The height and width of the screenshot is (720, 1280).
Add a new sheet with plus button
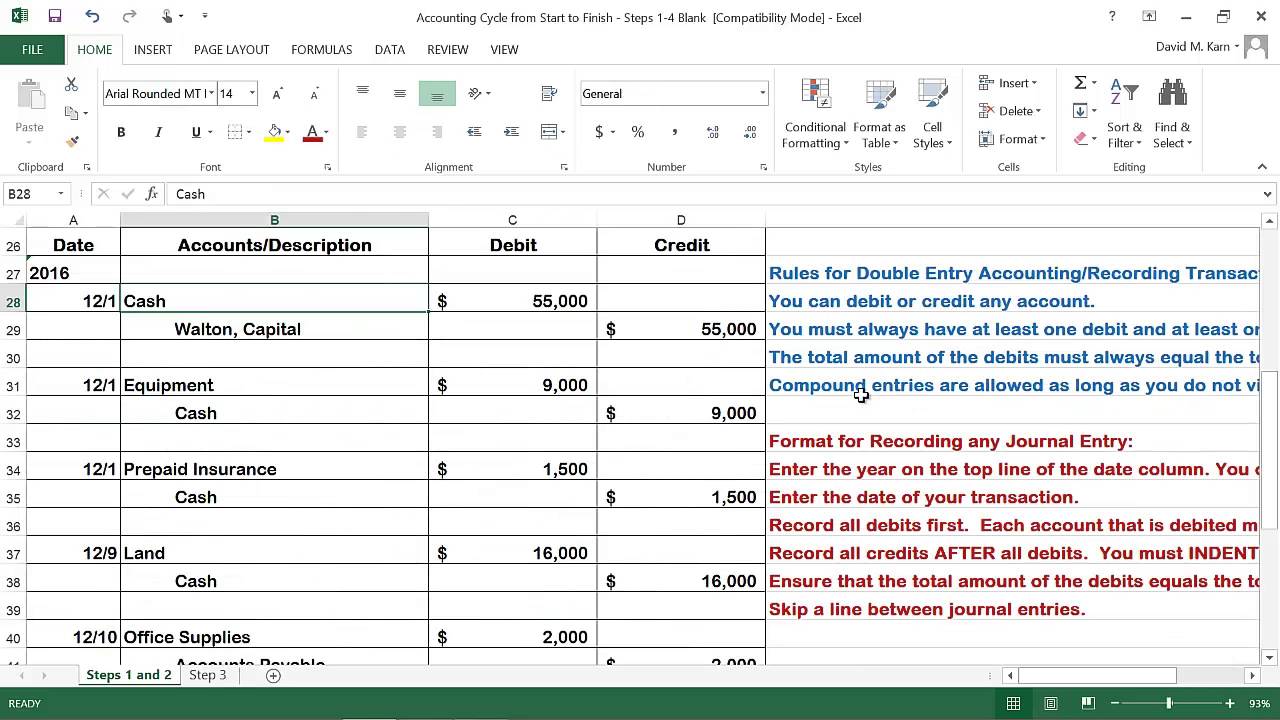(273, 676)
